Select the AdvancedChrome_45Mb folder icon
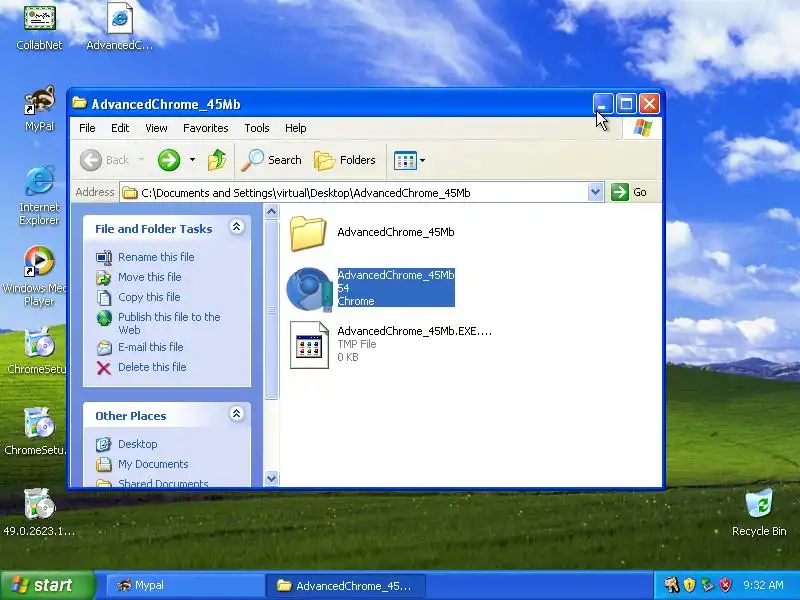 (308, 233)
